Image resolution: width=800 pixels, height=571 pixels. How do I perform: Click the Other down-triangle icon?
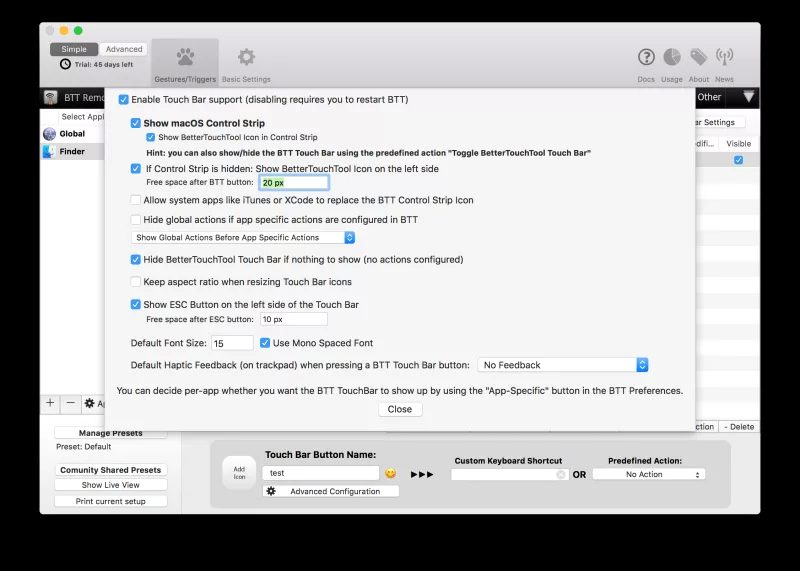748,96
